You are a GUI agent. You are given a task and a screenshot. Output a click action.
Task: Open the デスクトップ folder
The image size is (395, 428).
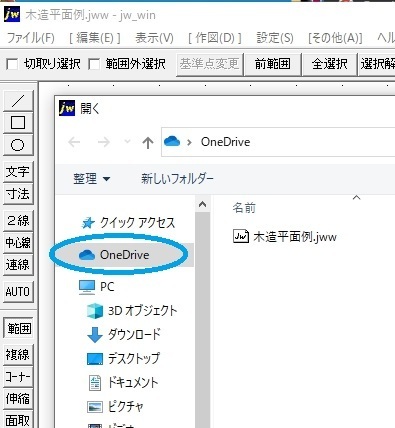click(123, 359)
